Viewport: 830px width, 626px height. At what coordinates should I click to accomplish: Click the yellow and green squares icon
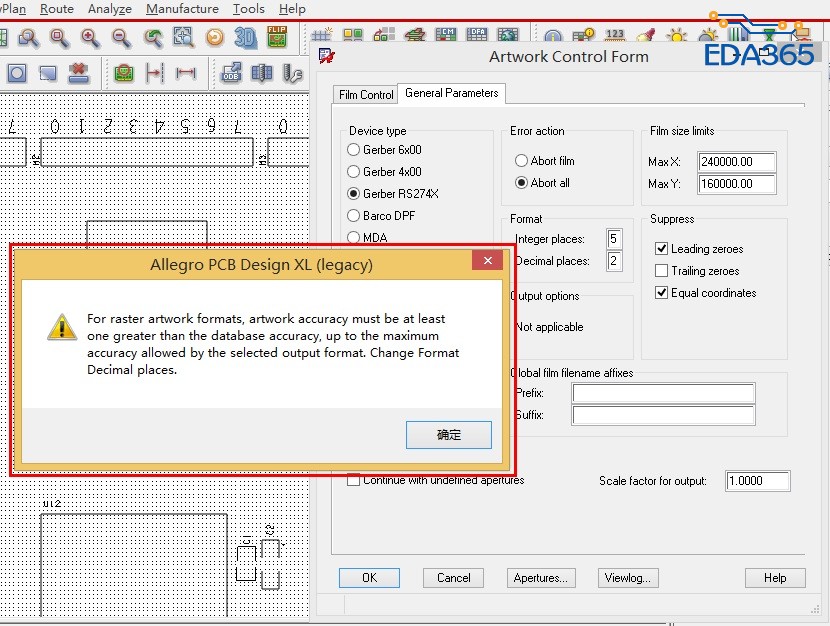click(353, 35)
